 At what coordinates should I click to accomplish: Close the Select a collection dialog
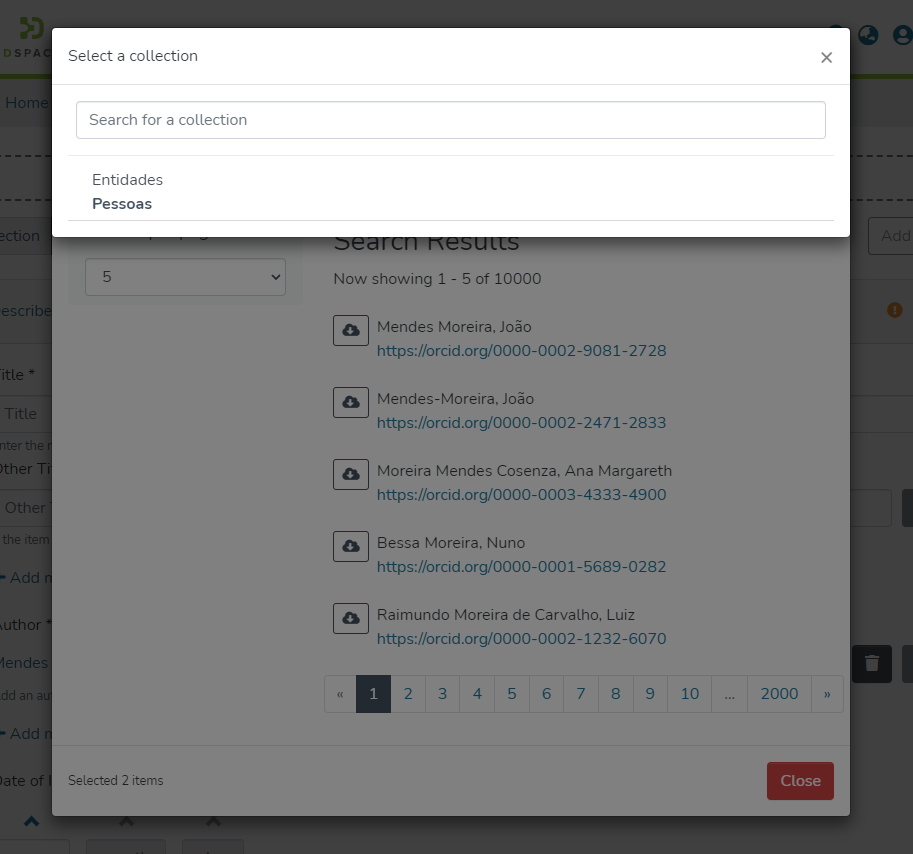826,57
